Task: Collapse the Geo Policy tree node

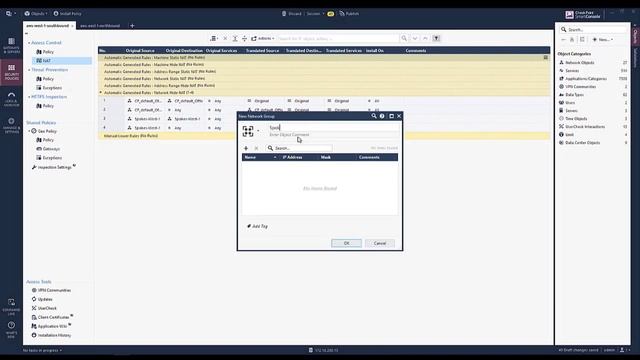Action: tap(29, 131)
